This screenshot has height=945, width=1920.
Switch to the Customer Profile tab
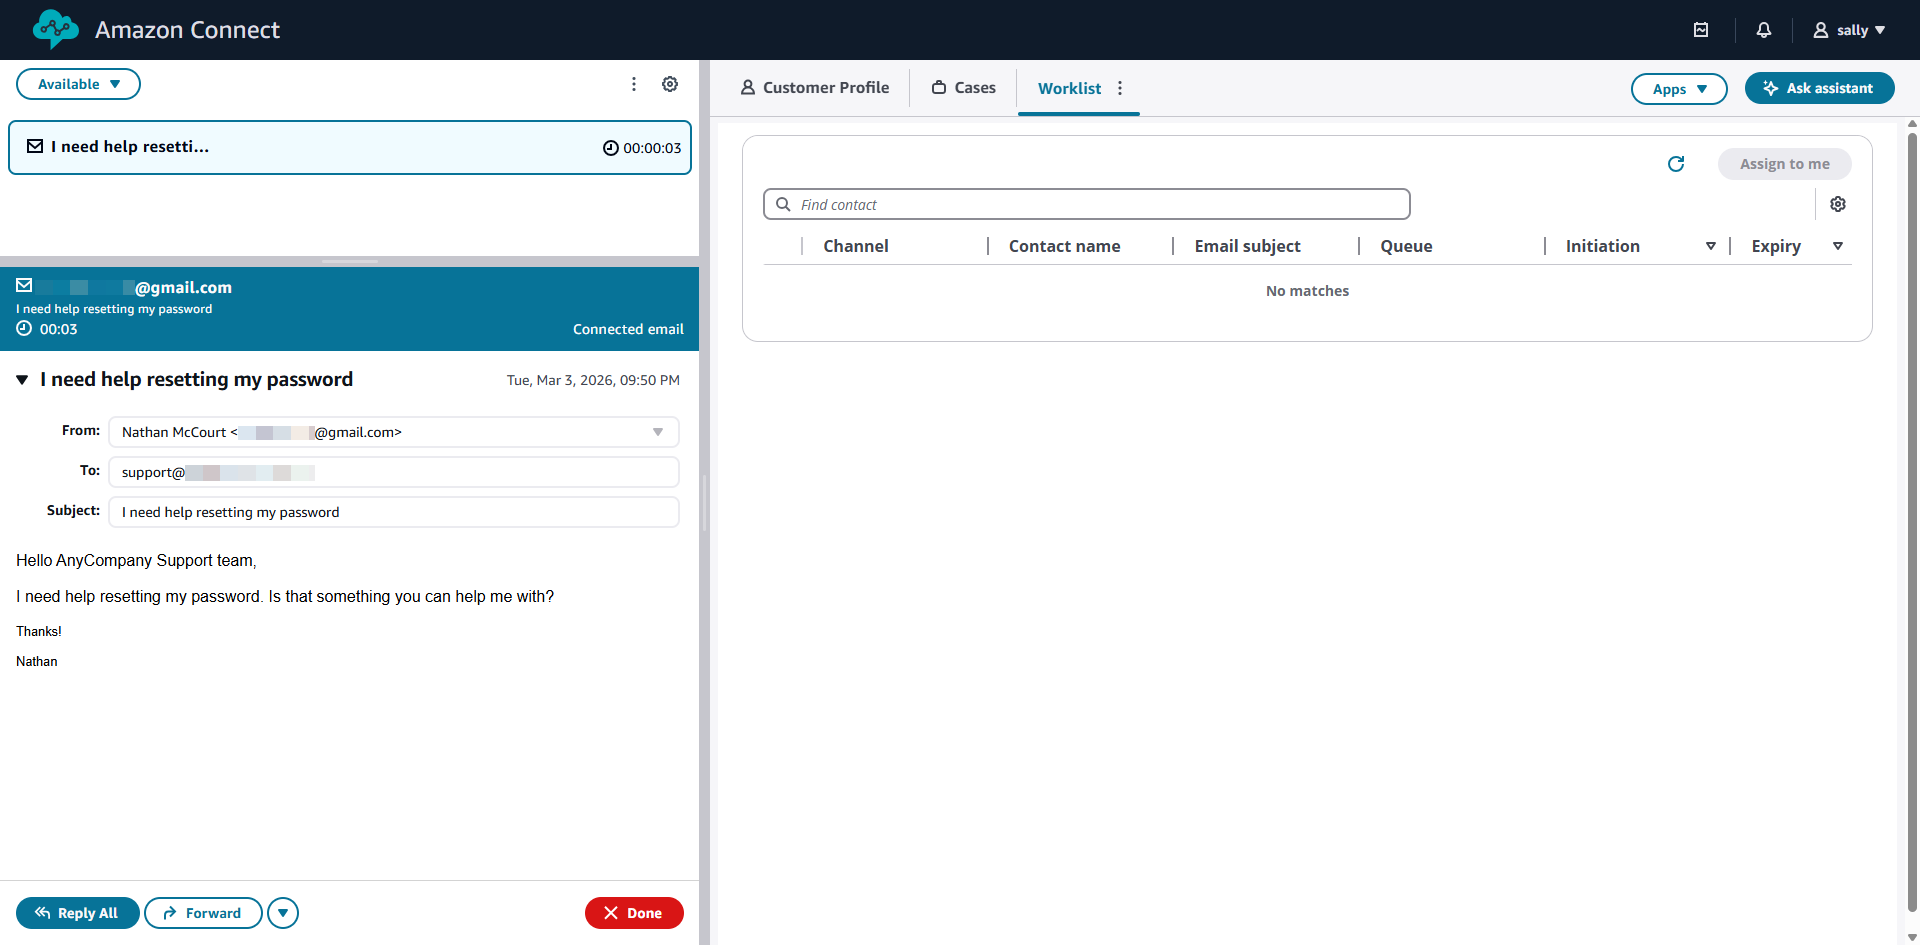(815, 88)
